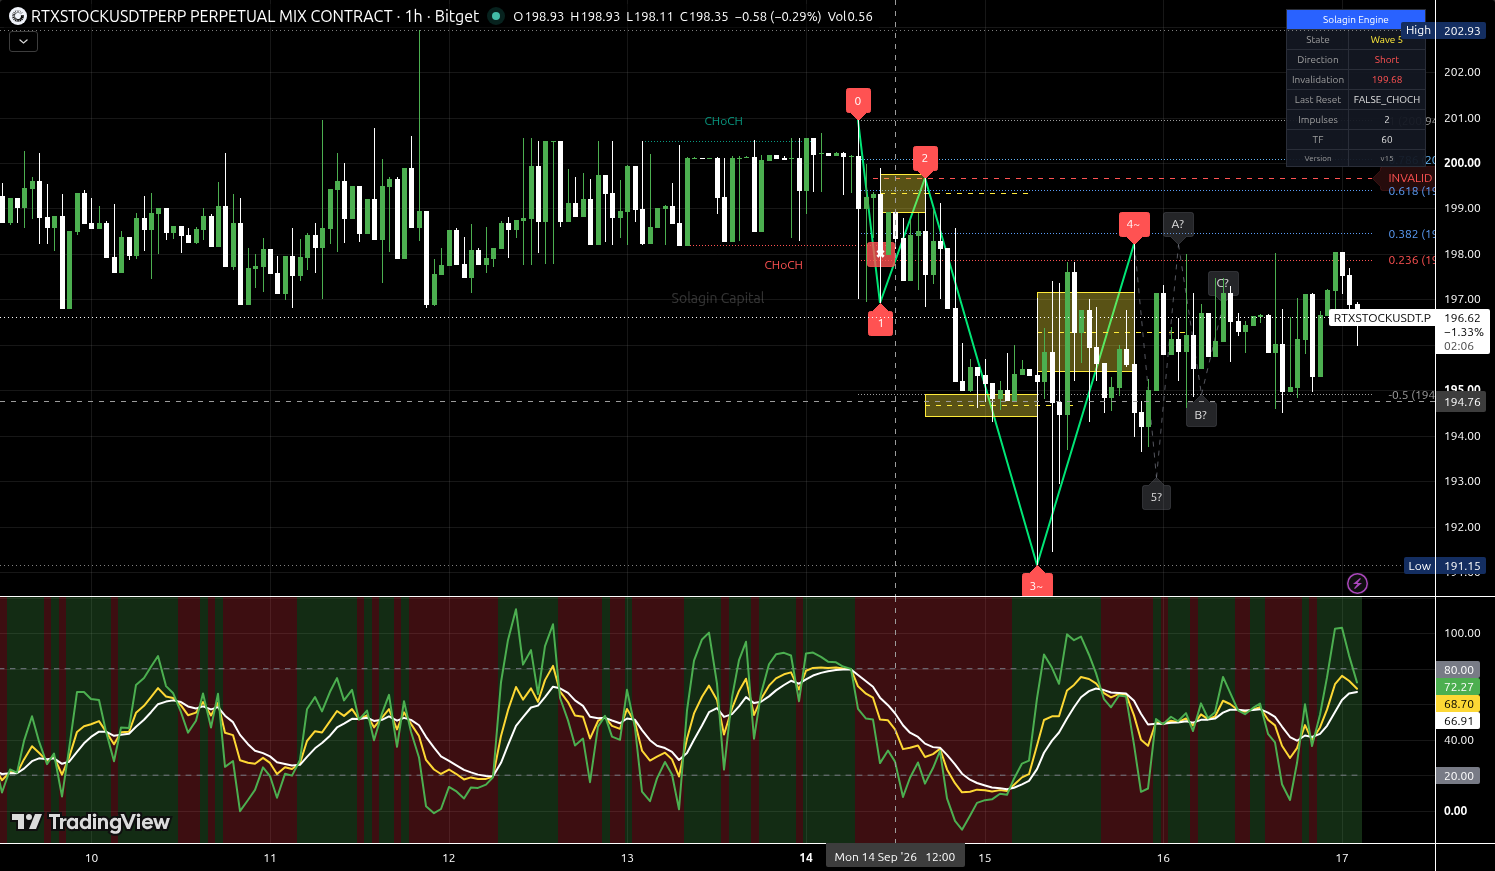1495x871 pixels.
Task: Collapse the legend with the chevron button
Action: click(23, 42)
